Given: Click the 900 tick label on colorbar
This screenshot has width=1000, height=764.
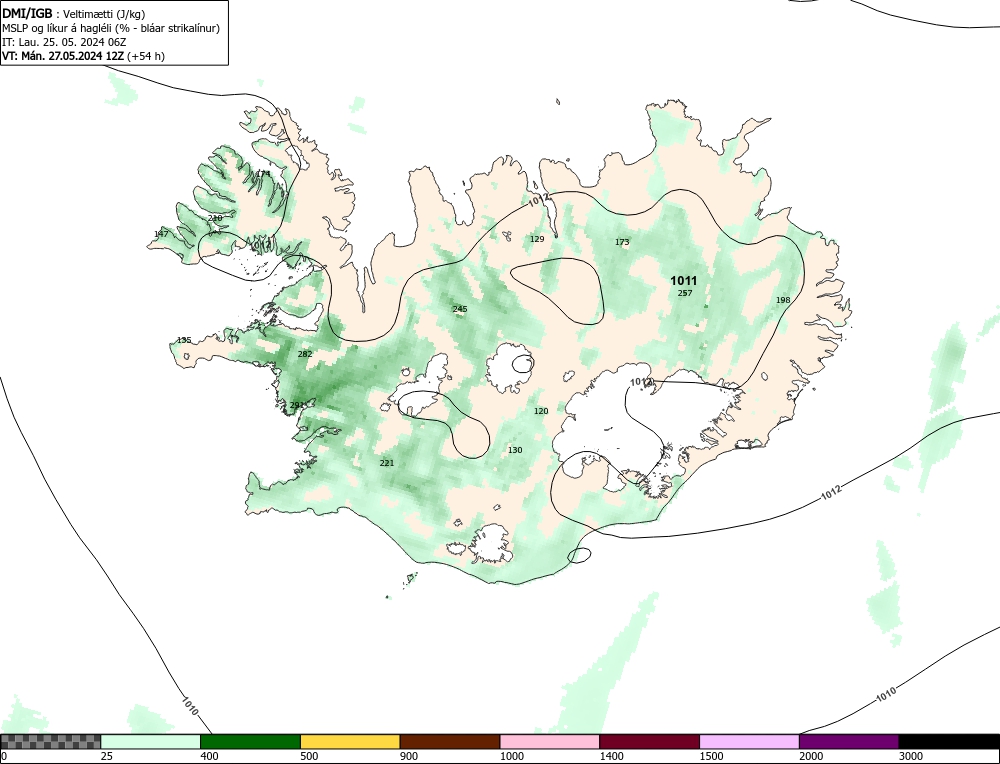Looking at the screenshot, I should coord(409,756).
